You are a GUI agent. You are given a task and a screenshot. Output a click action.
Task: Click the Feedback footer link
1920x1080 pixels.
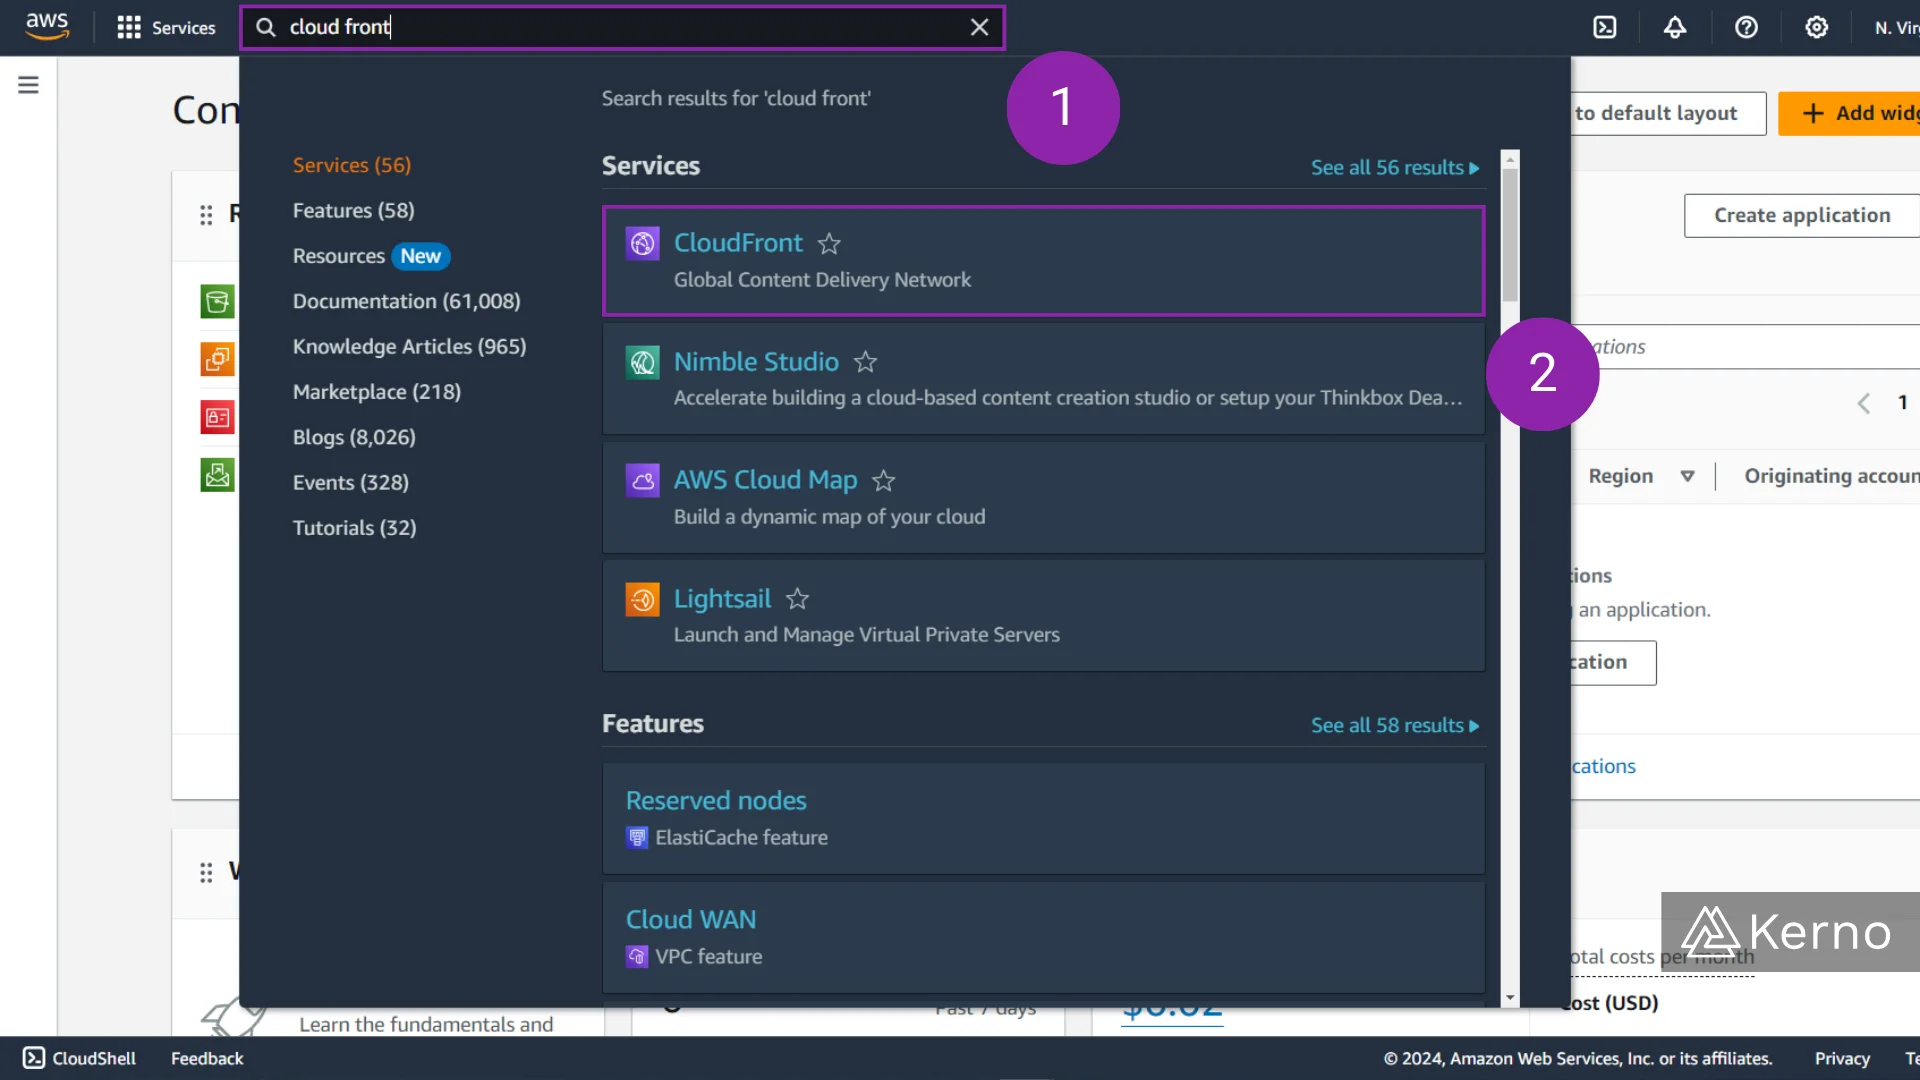pyautogui.click(x=207, y=1058)
